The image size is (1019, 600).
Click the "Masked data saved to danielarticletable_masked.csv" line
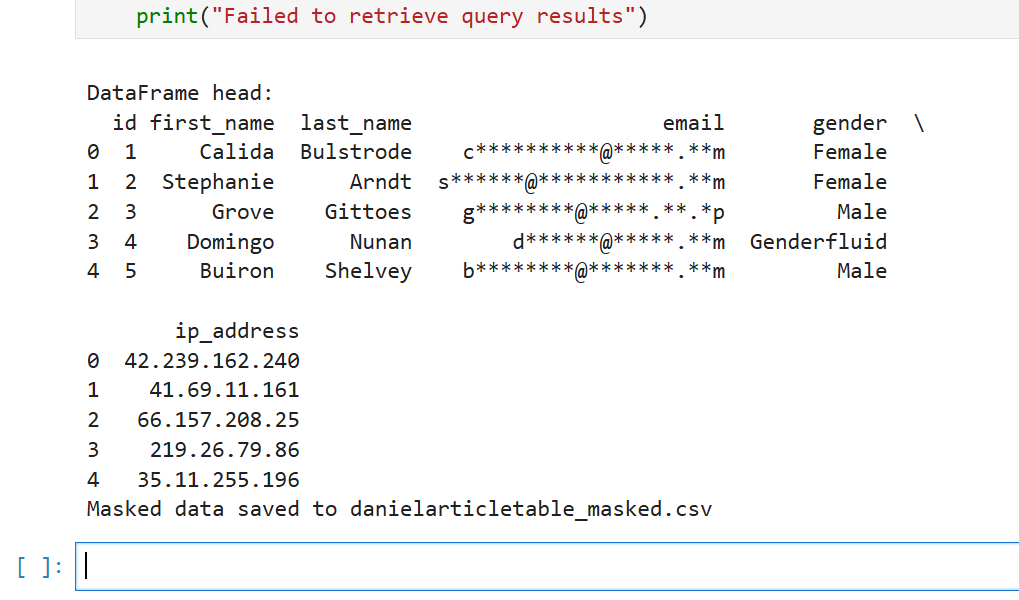tap(400, 509)
